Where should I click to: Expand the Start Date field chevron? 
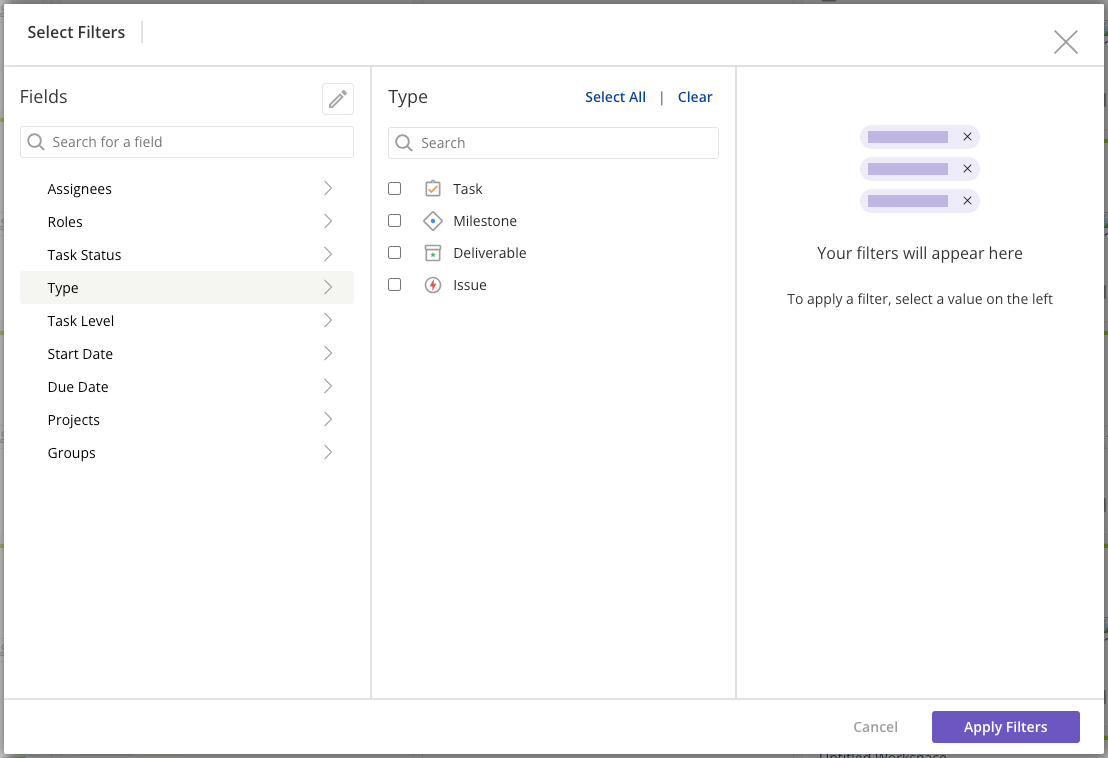coord(328,353)
